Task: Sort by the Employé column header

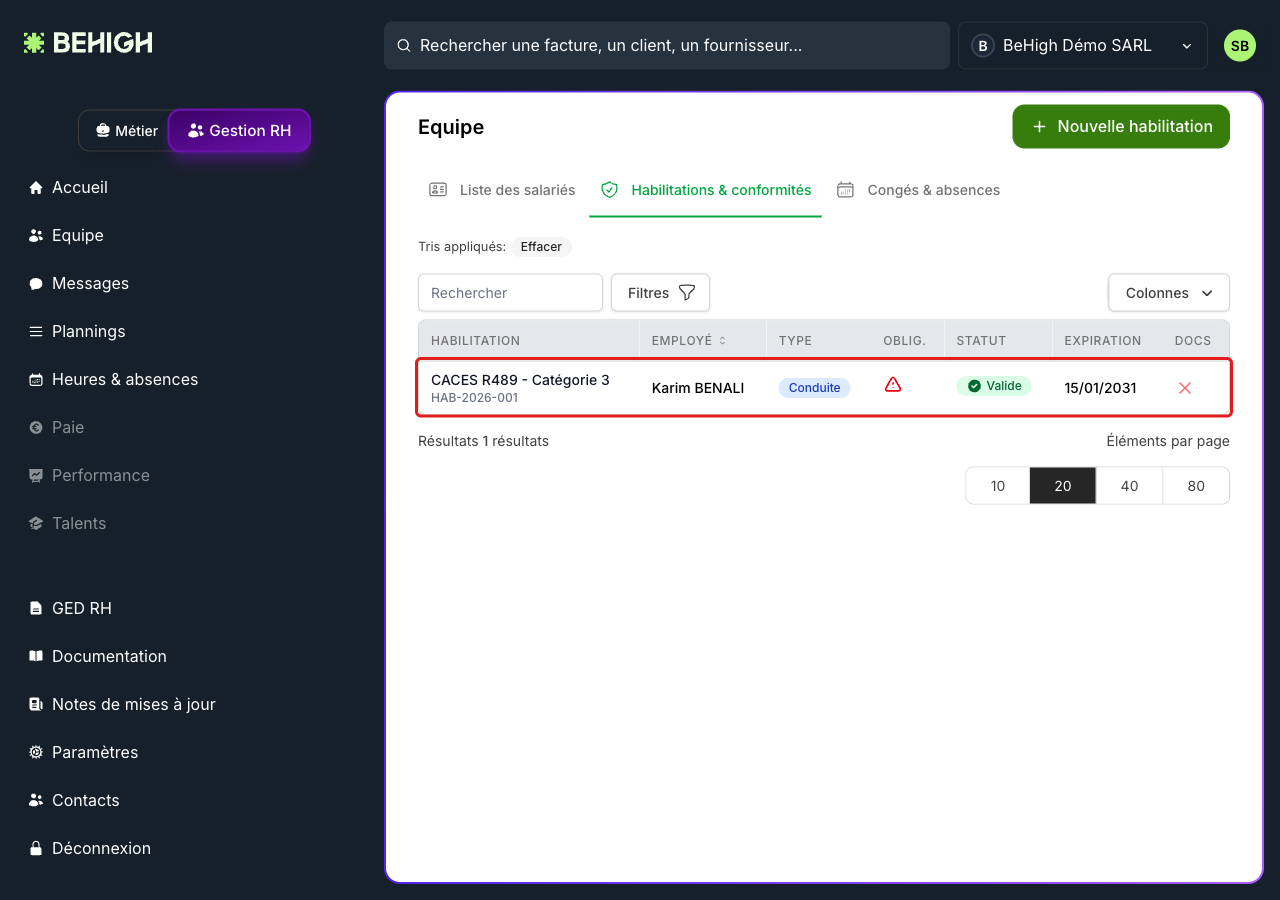Action: coord(689,341)
